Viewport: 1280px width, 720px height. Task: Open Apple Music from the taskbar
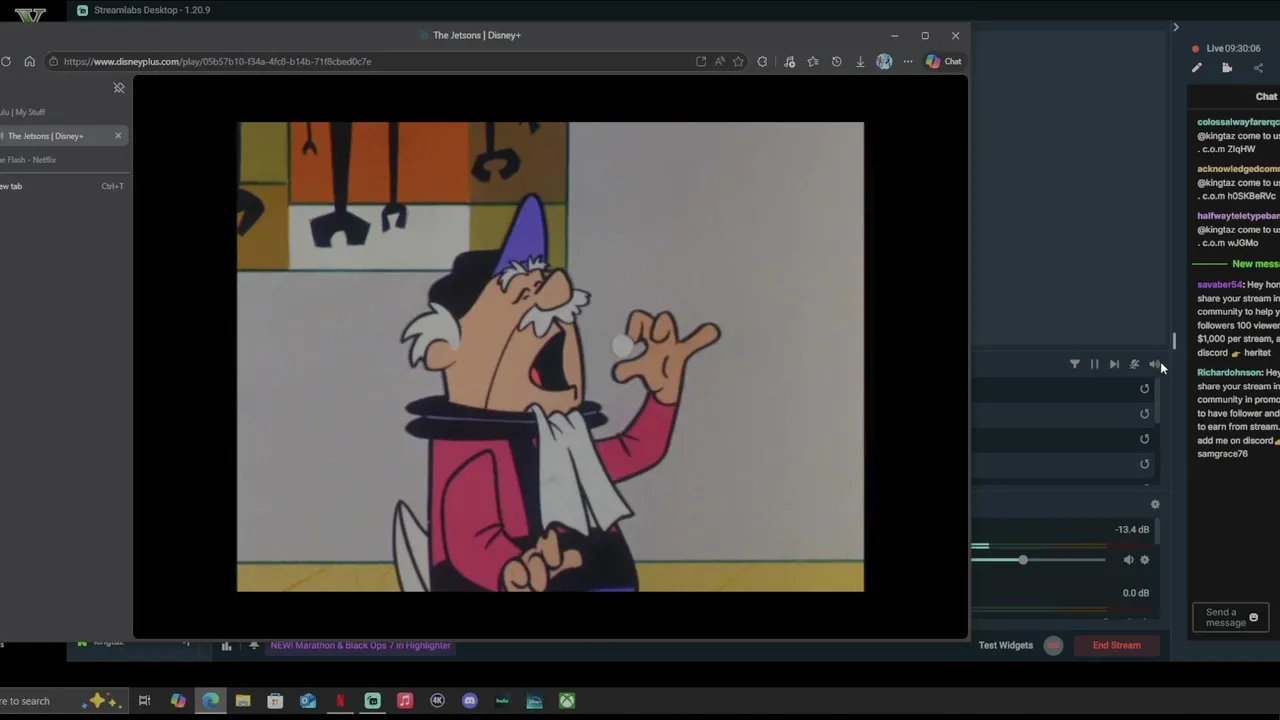[405, 701]
